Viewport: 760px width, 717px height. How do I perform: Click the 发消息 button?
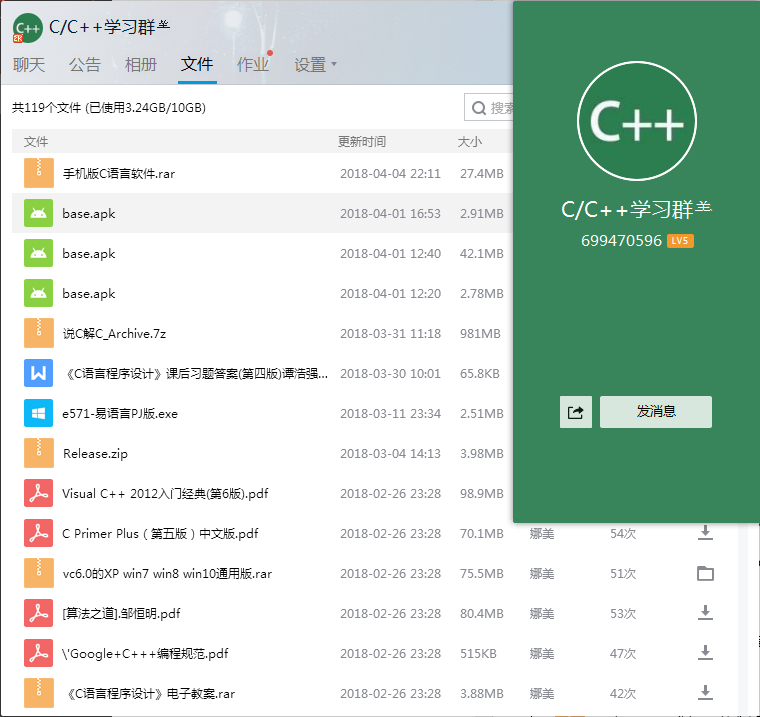coord(656,412)
